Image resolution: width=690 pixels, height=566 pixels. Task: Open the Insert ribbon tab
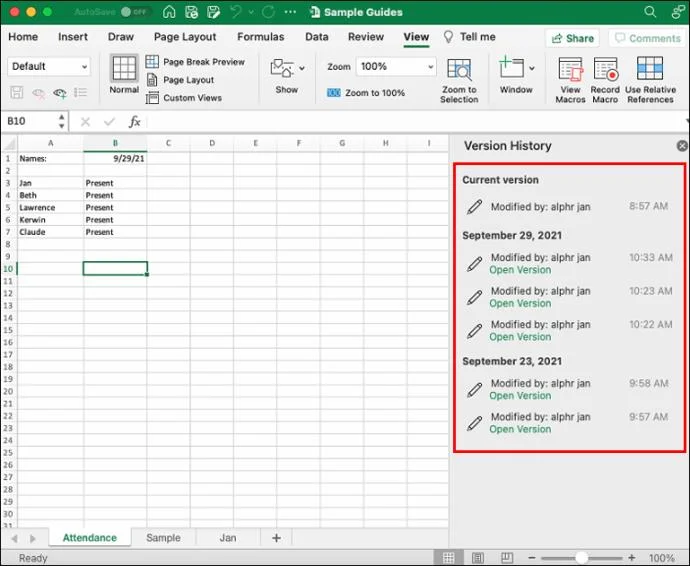73,37
